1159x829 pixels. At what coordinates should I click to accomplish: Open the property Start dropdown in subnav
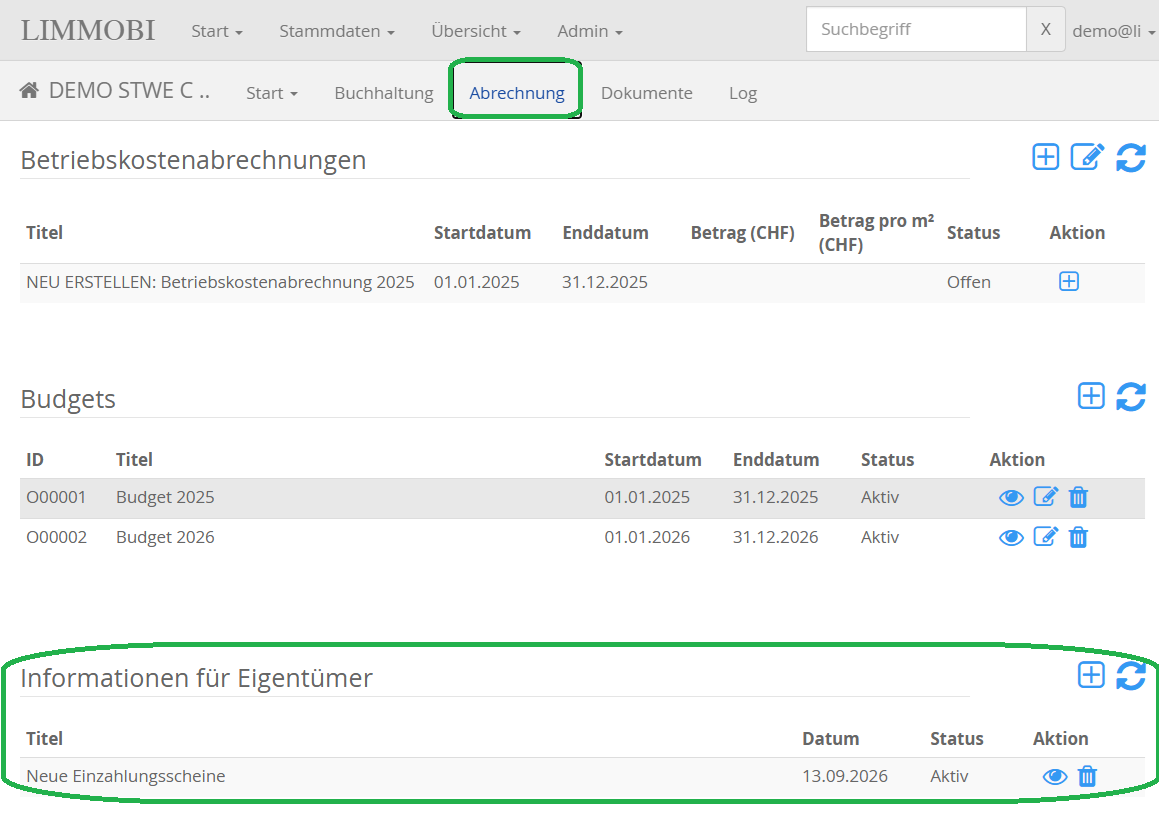pyautogui.click(x=271, y=93)
